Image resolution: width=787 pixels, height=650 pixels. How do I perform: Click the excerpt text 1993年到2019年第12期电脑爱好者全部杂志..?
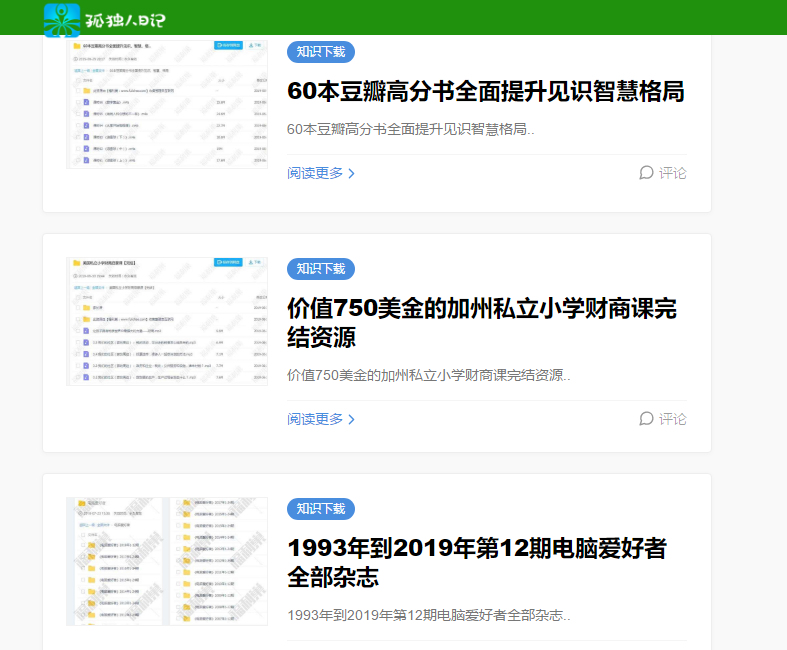pos(429,615)
